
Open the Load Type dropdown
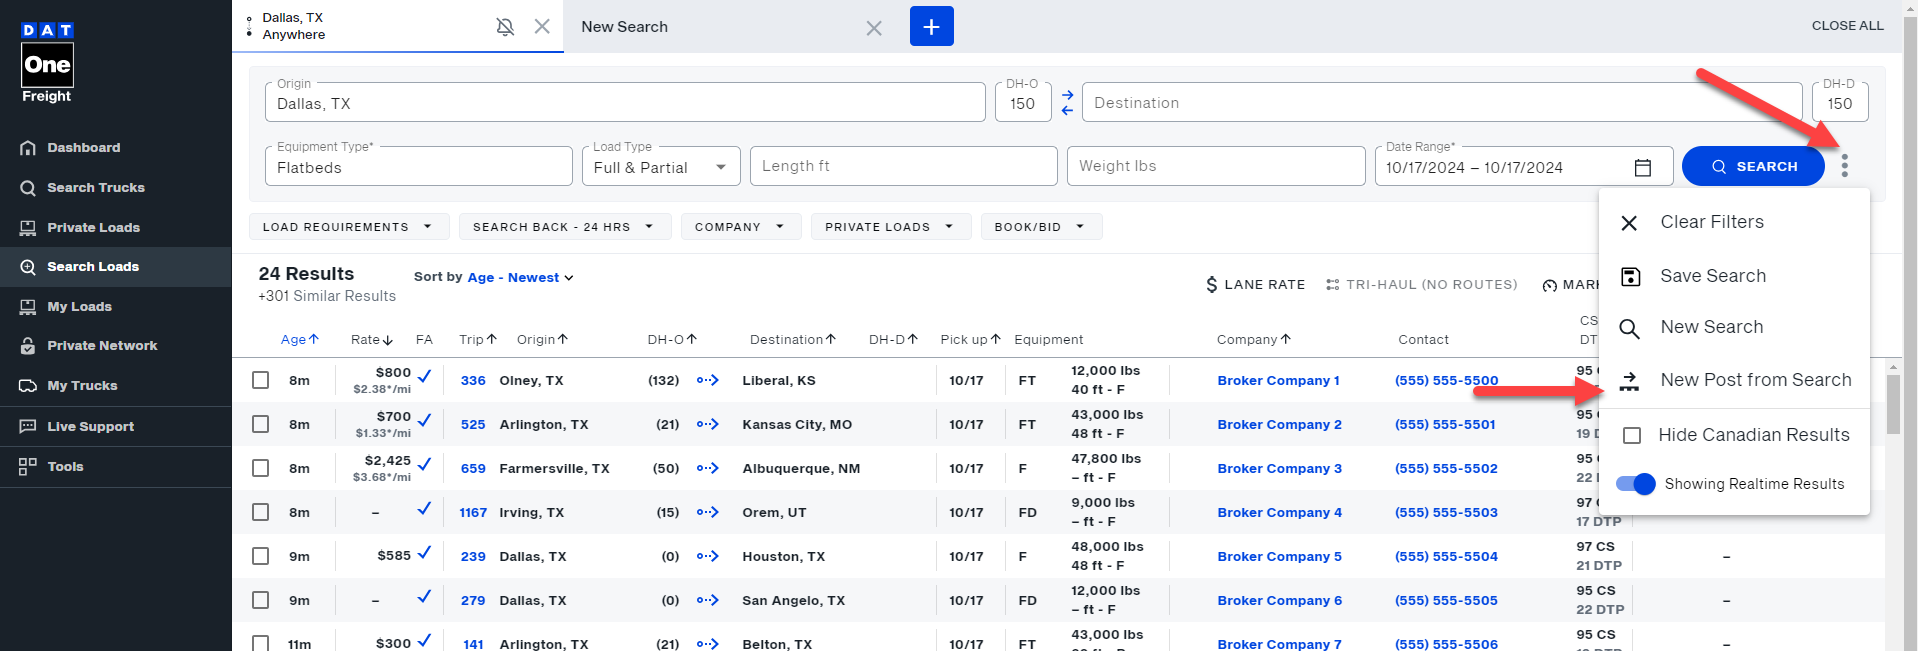[661, 167]
